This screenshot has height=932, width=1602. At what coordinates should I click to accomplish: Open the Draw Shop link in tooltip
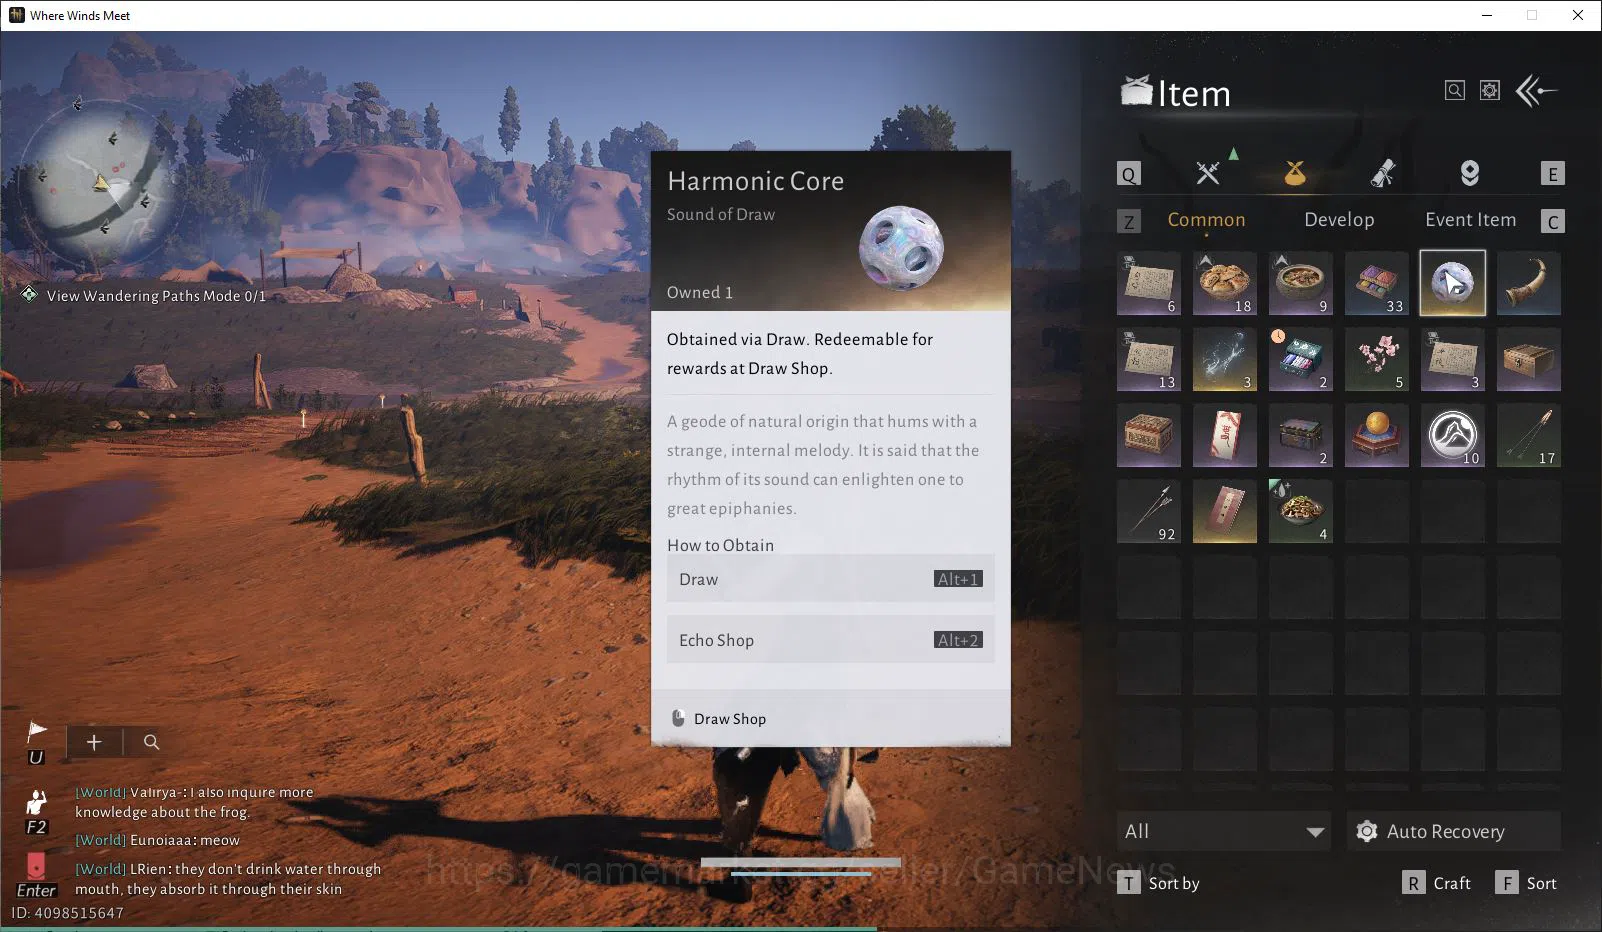point(730,719)
